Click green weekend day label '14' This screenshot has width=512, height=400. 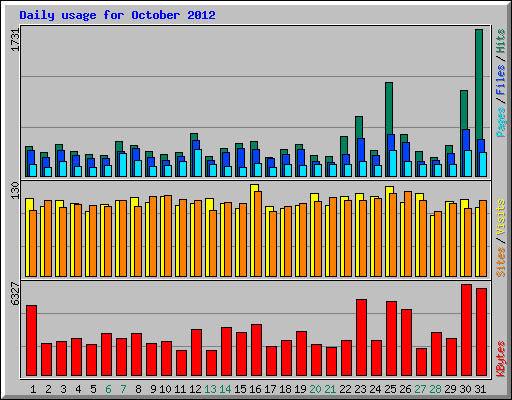(x=225, y=389)
